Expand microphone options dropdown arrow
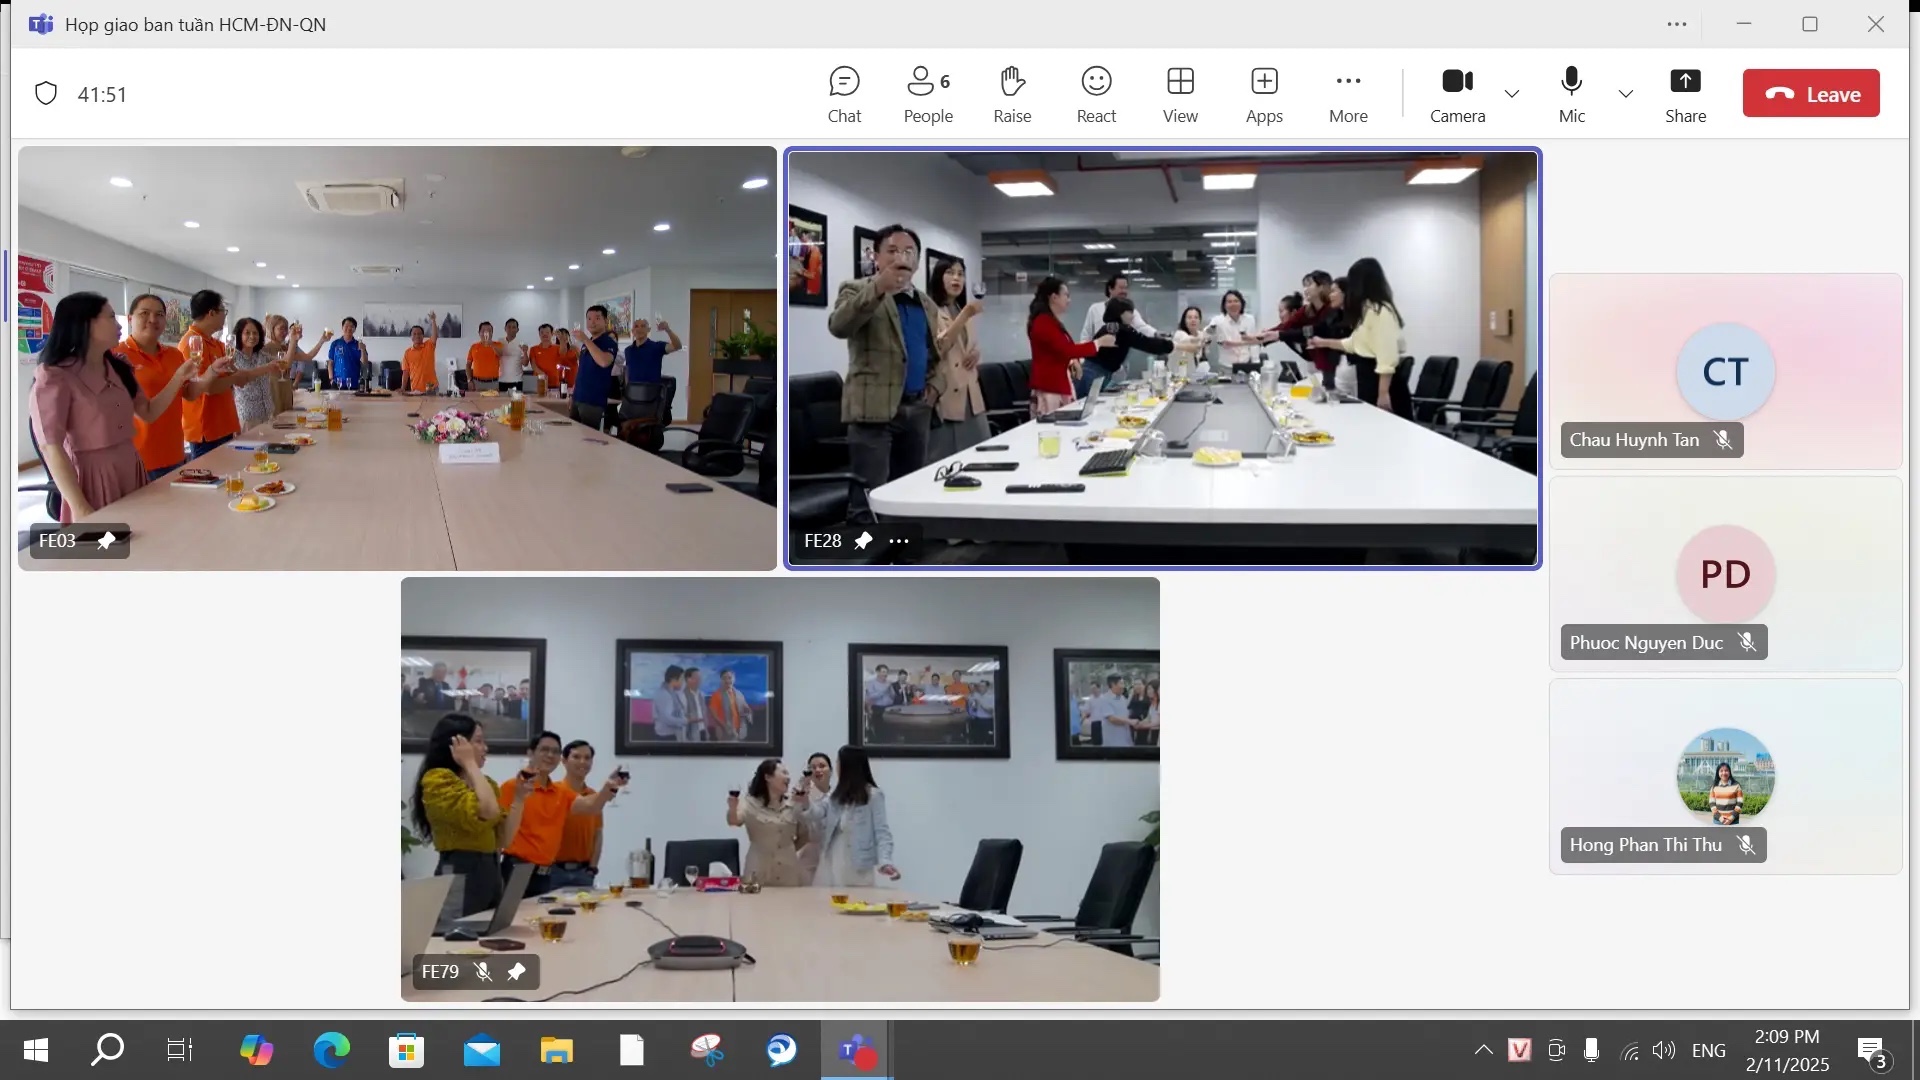This screenshot has height=1080, width=1920. [1626, 94]
